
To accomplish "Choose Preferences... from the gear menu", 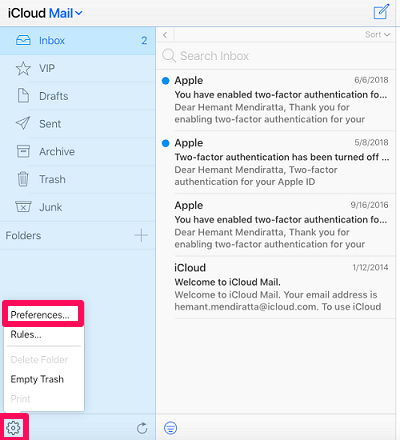I will tap(43, 314).
